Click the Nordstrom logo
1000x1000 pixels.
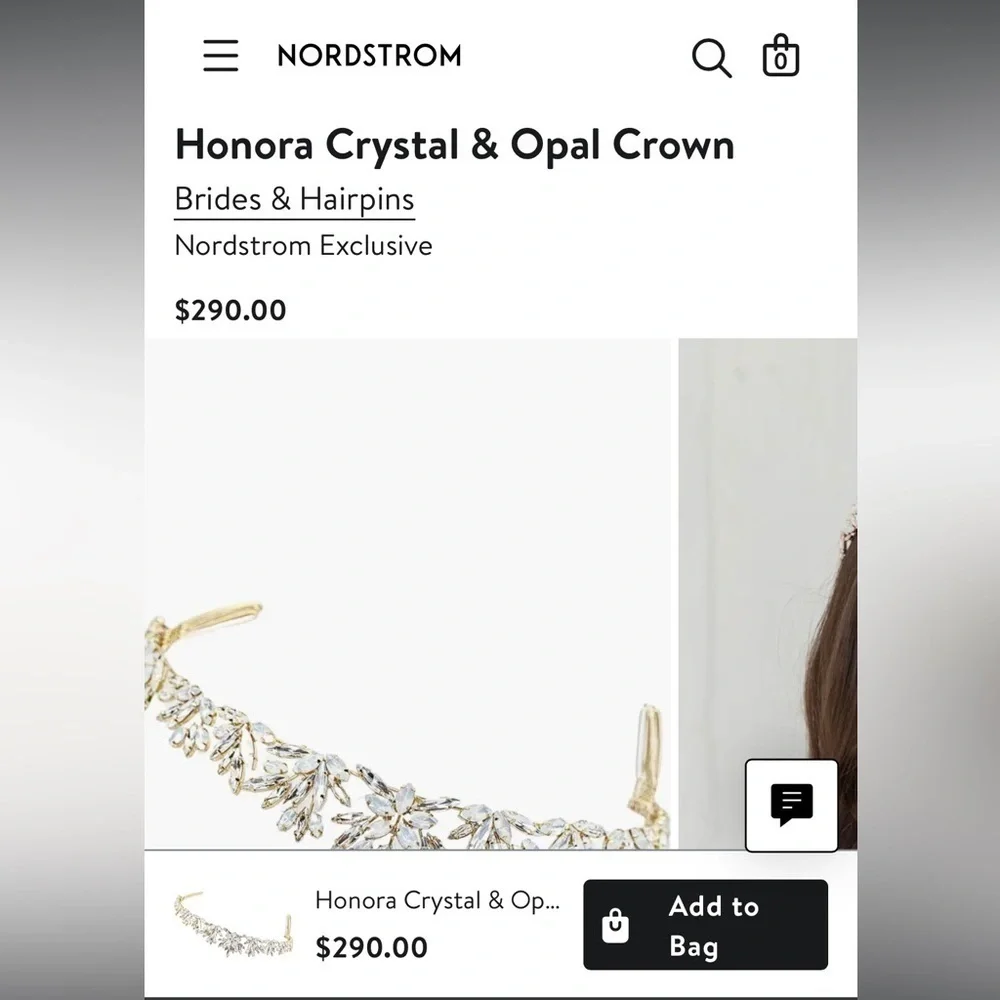pyautogui.click(x=367, y=56)
